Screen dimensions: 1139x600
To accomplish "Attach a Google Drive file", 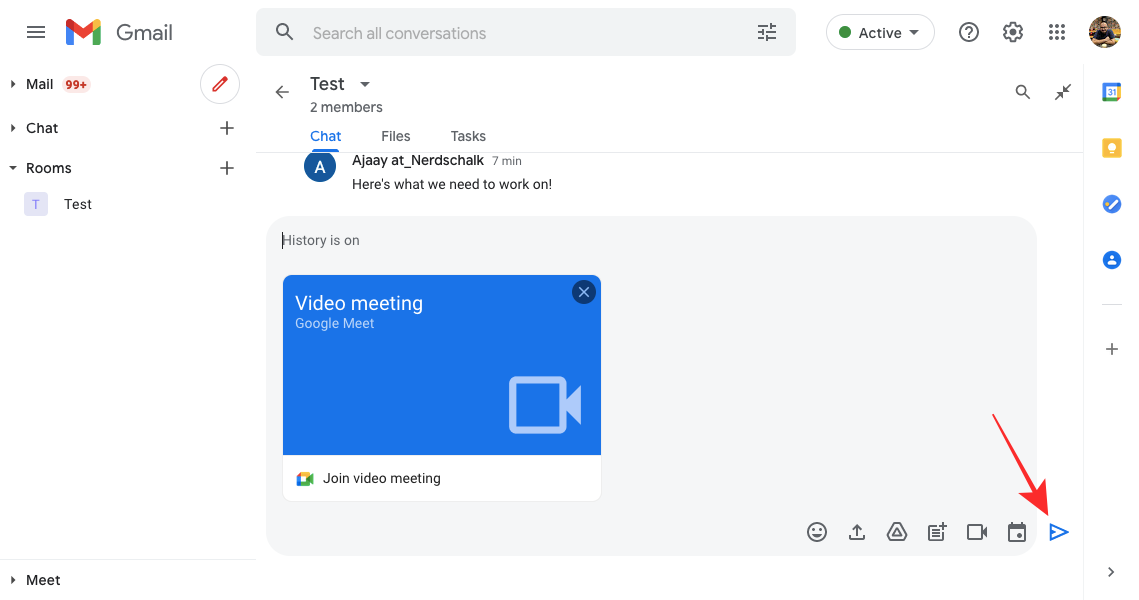I will (x=897, y=532).
